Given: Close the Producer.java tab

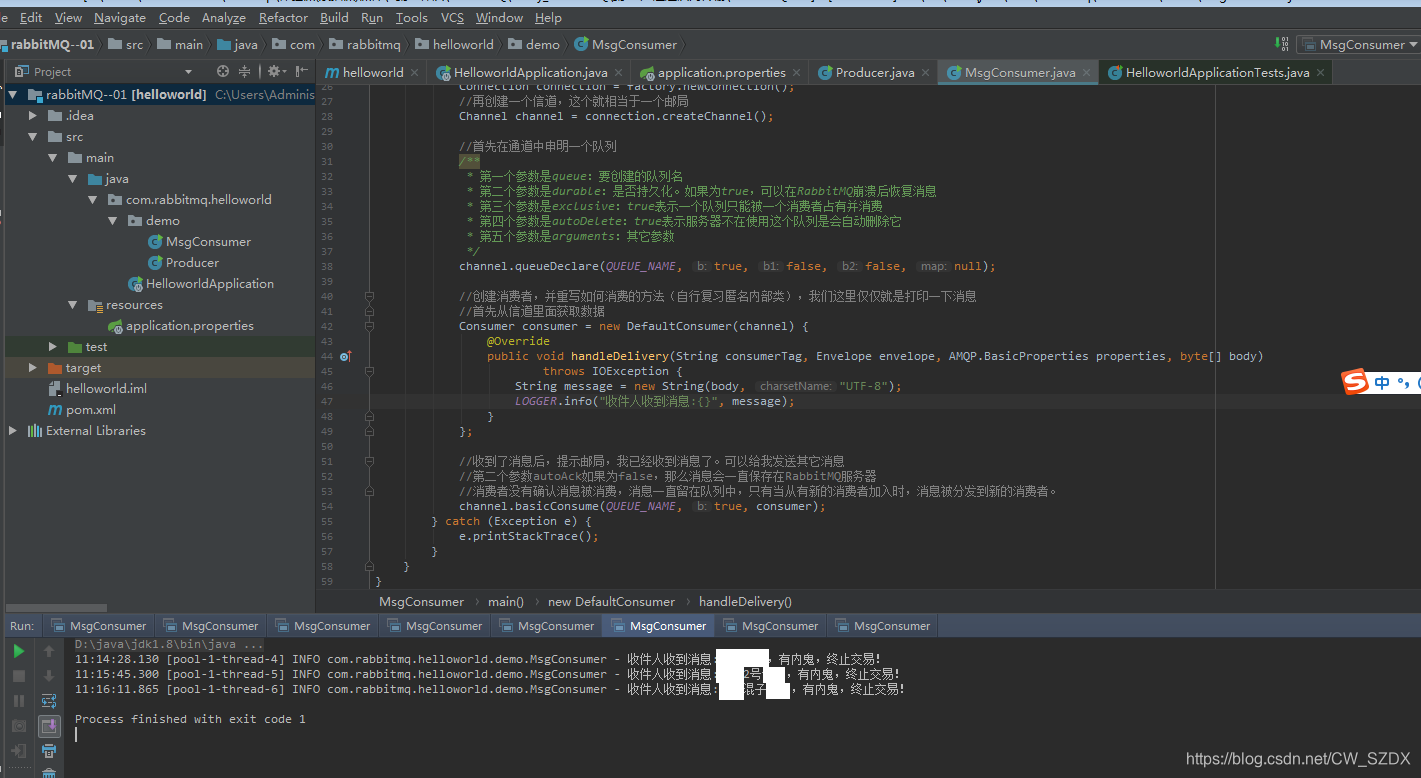Looking at the screenshot, I should click(927, 73).
